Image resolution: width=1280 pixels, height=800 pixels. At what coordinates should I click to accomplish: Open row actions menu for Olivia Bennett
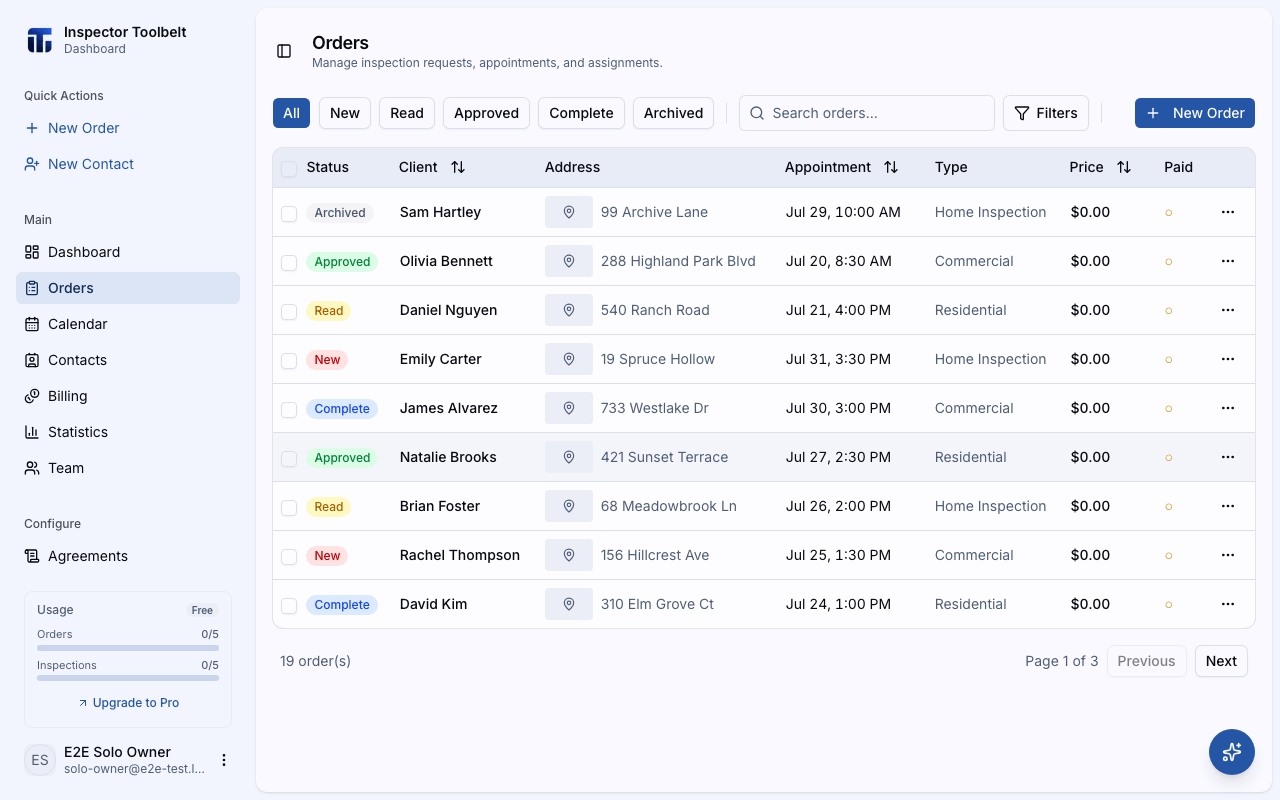pyautogui.click(x=1228, y=261)
